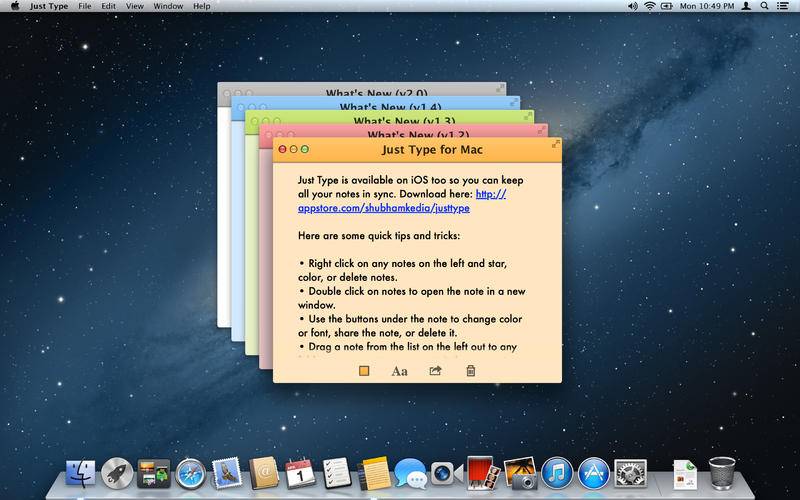Delete the note with the trash icon
The width and height of the screenshot is (800, 500).
[470, 371]
